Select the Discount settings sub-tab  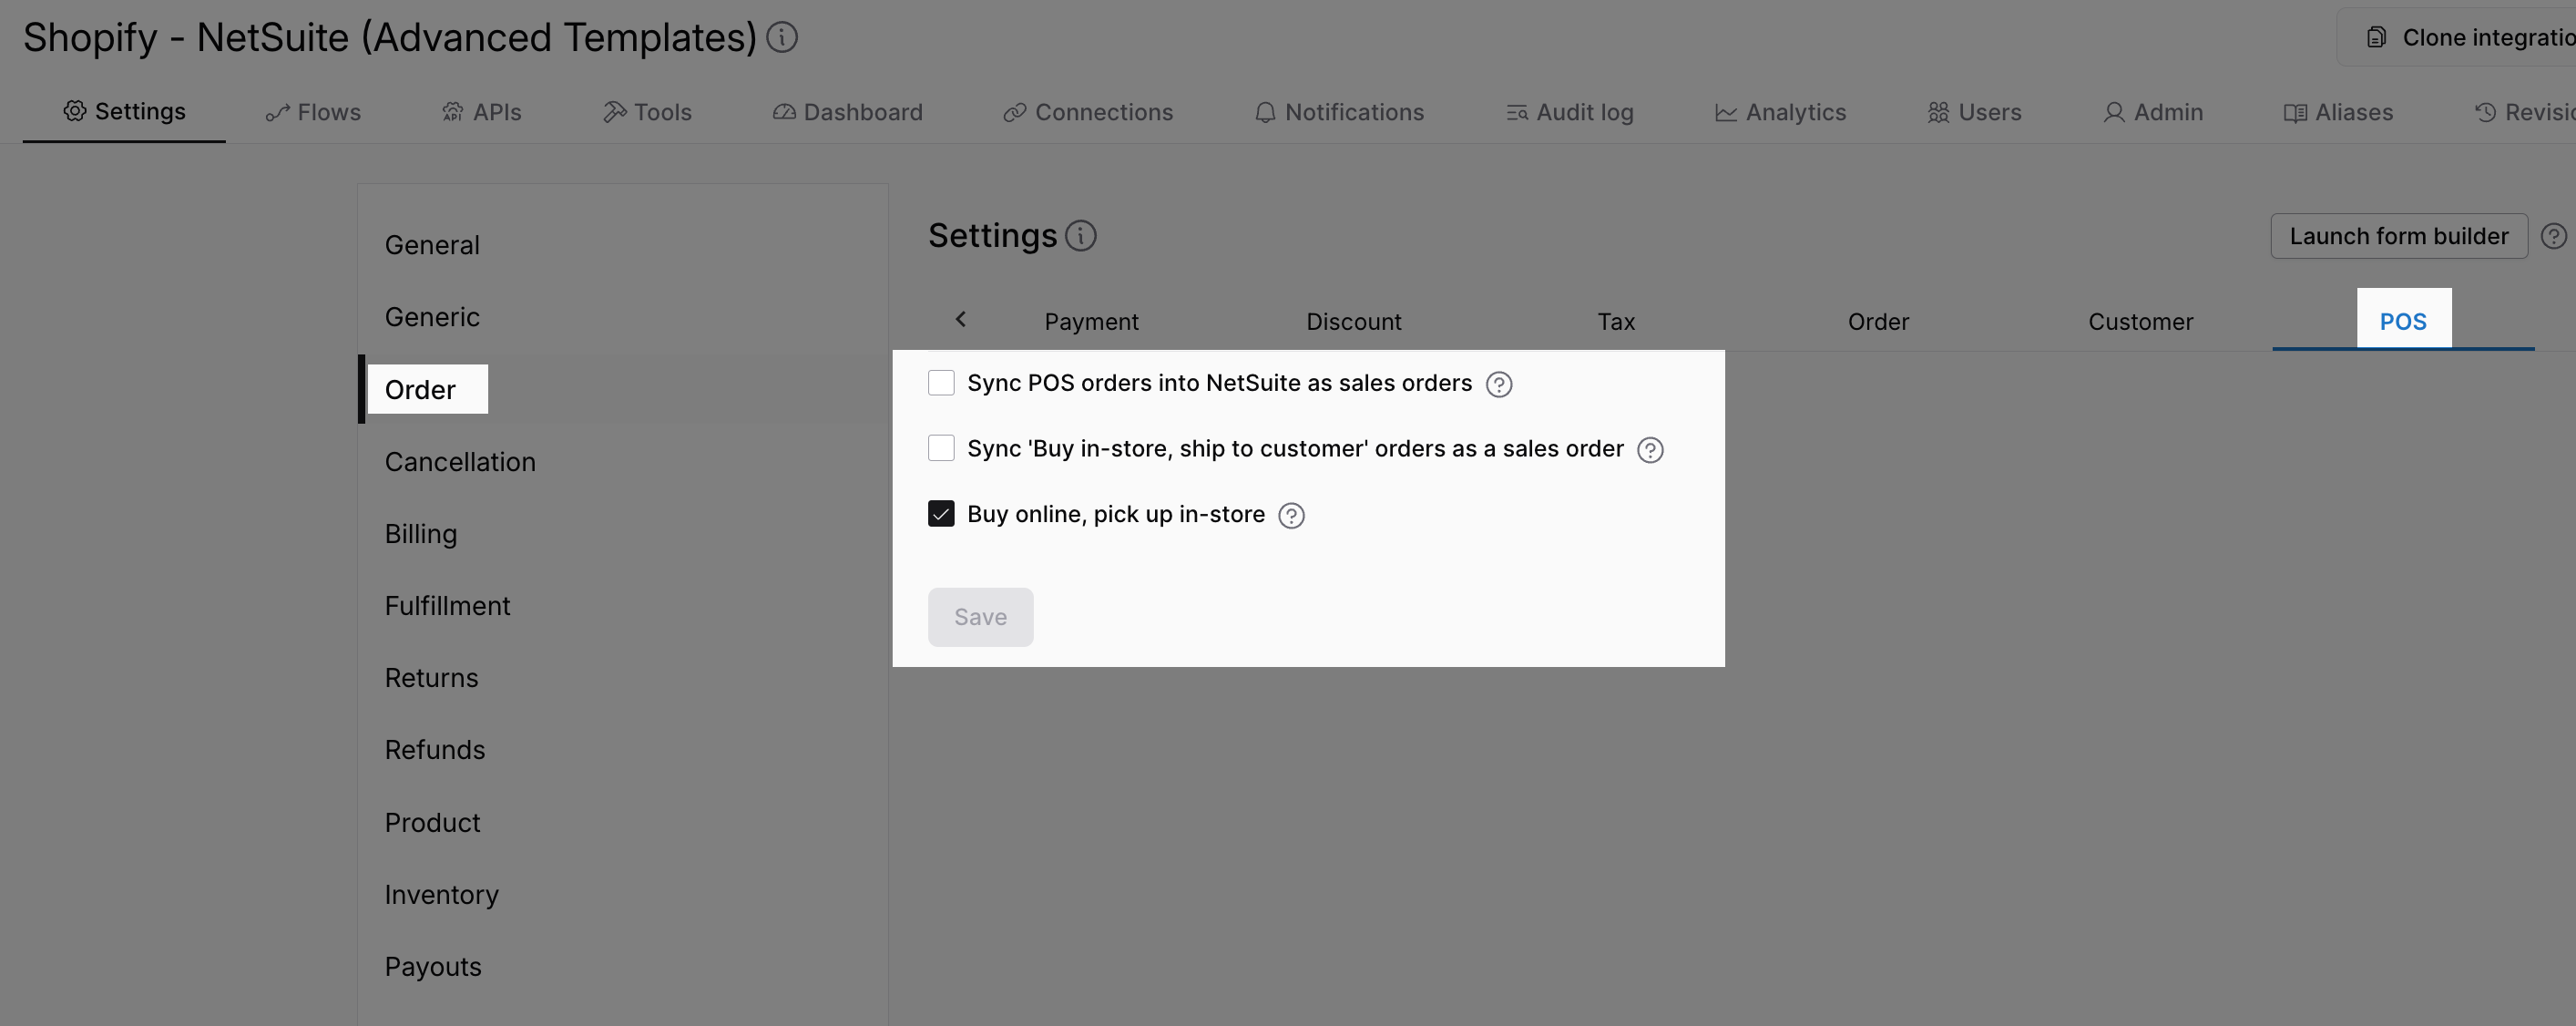(x=1353, y=321)
